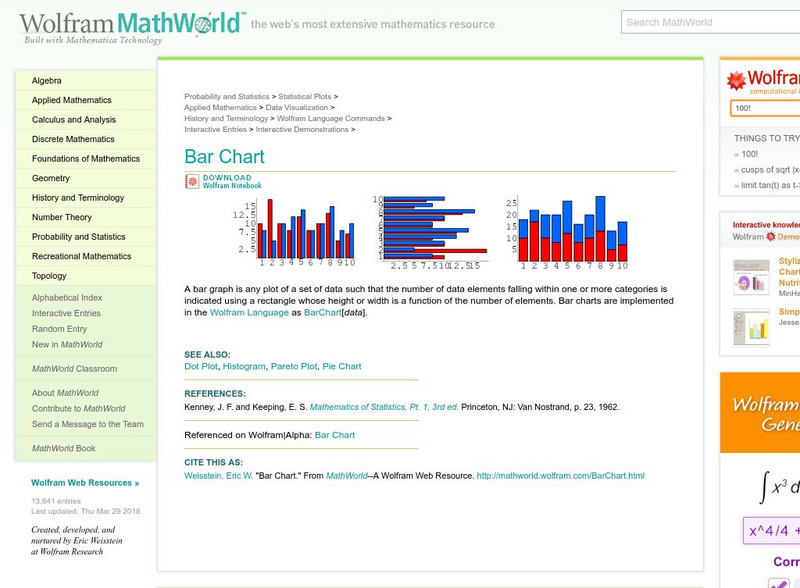This screenshot has height=588, width=800.
Task: Open the Alphabetical Index
Action: click(67, 298)
